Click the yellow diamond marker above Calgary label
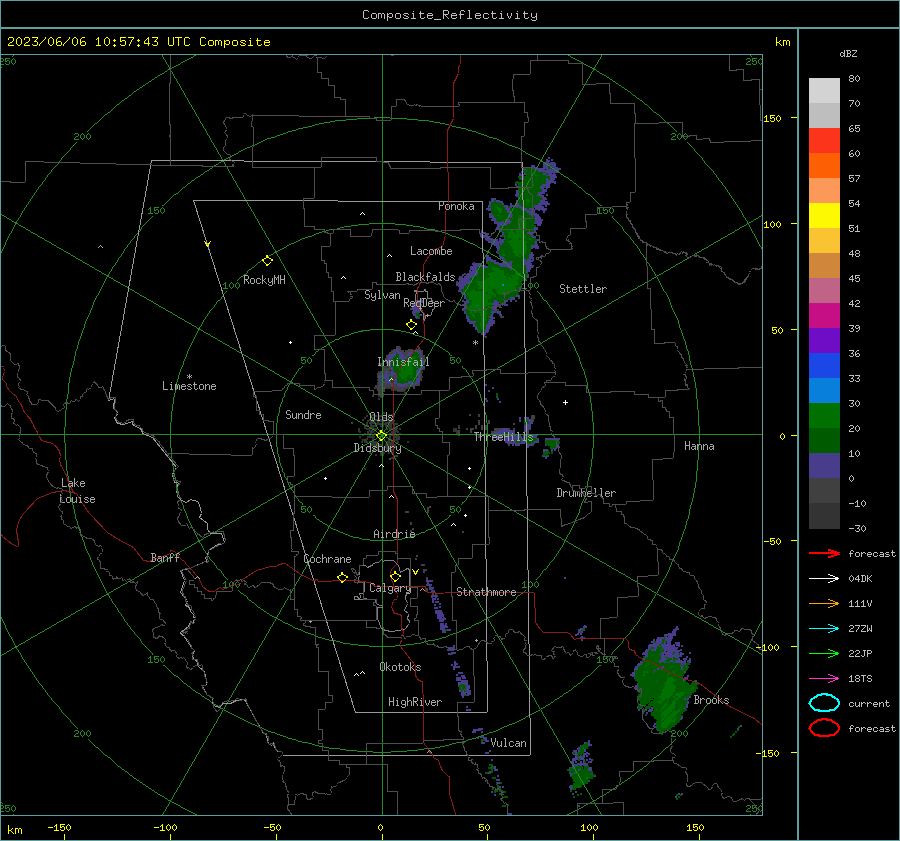This screenshot has height=841, width=900. (395, 576)
